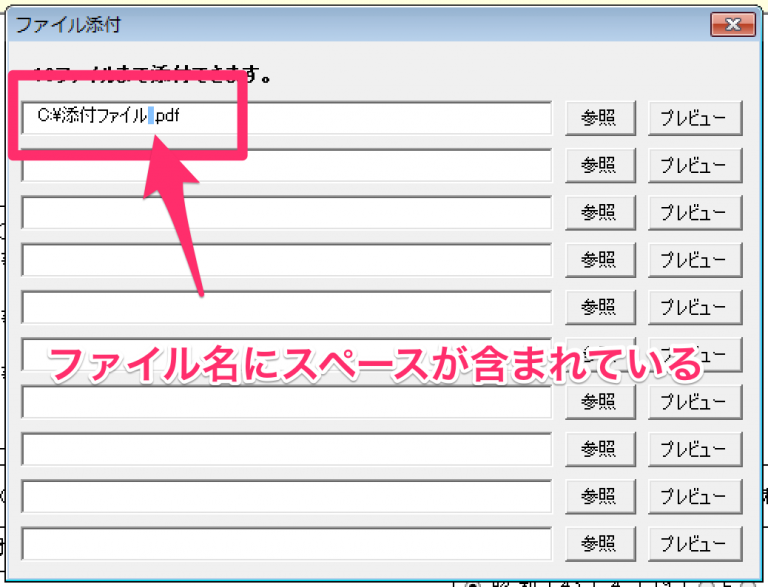The image size is (768, 587).
Task: Preview the second row's attachment with プレビュー
Action: coord(695,166)
